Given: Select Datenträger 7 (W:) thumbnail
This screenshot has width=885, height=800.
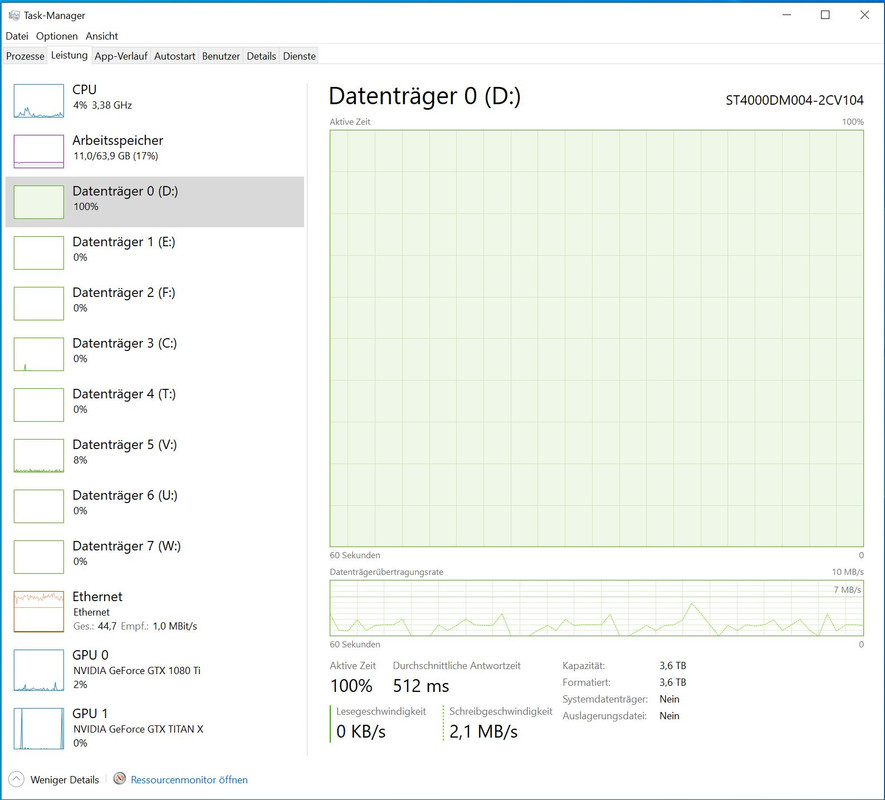Looking at the screenshot, I should [39, 557].
